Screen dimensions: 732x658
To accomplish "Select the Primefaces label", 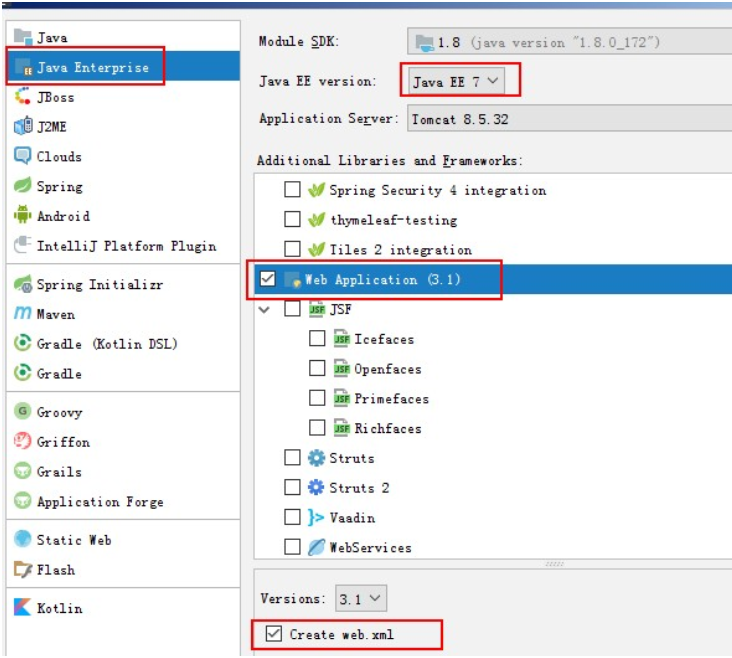I will (391, 398).
